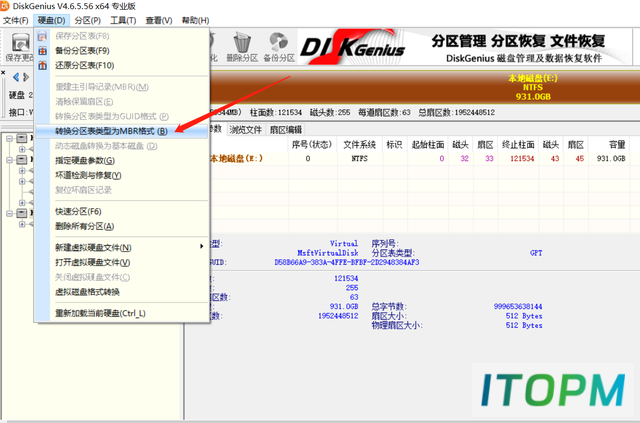Open submenu arrow of 新建虚拟硬盘文件(N)
This screenshot has width=640, height=423.
(x=201, y=246)
